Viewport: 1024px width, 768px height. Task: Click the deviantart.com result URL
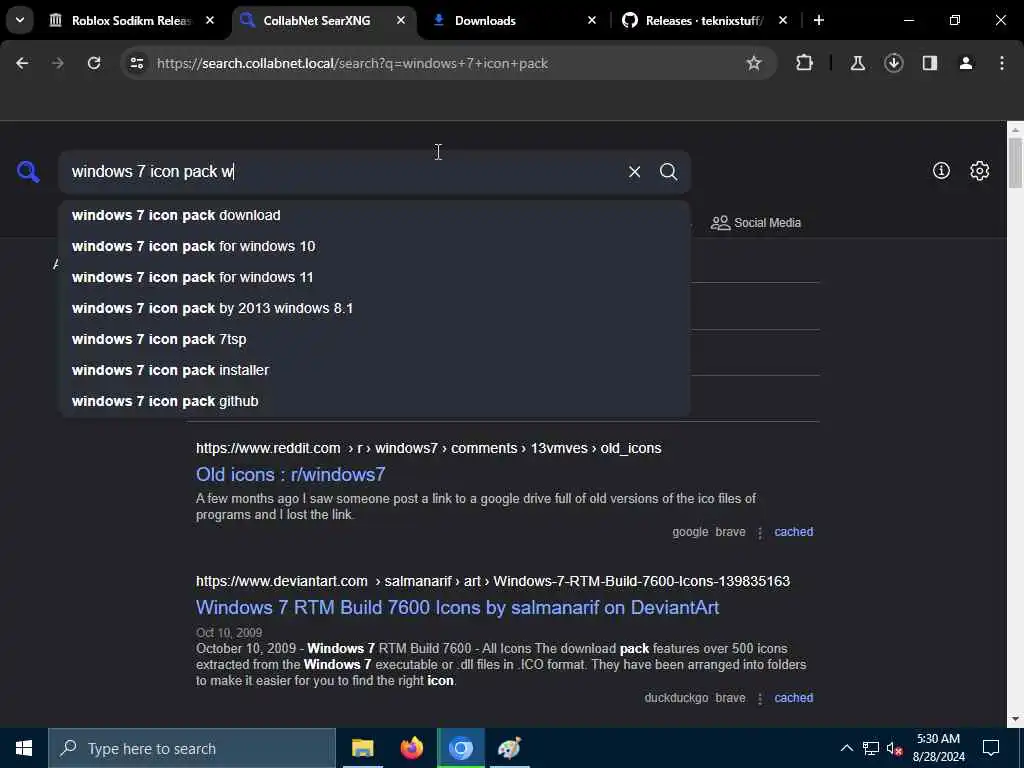pos(493,581)
